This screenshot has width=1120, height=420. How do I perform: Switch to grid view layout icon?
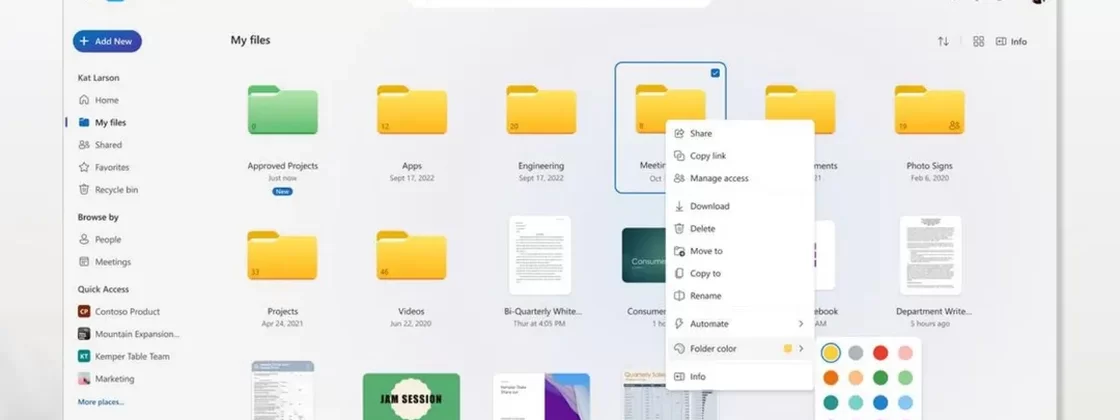[978, 42]
